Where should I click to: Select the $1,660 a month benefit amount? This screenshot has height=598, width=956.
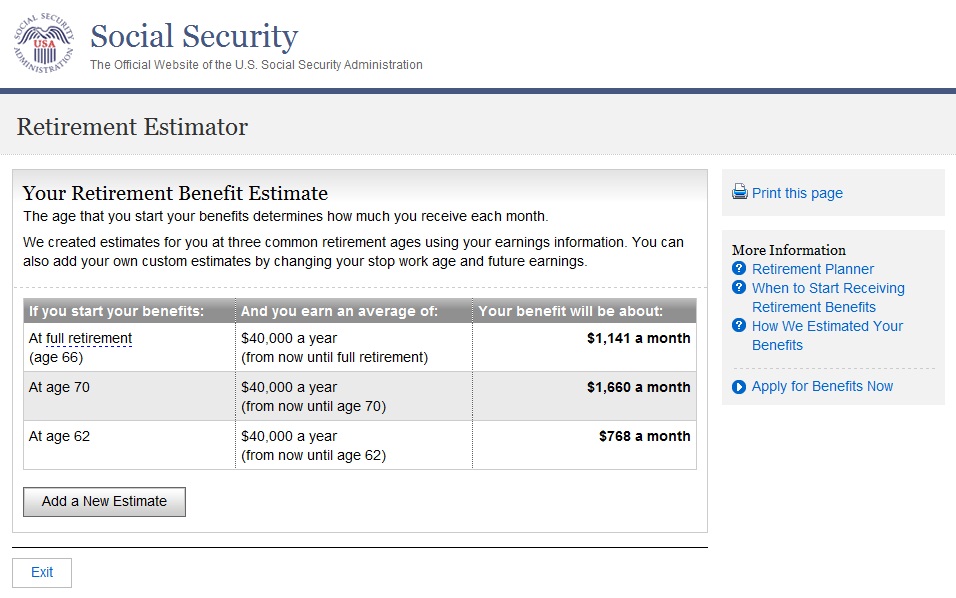(638, 388)
